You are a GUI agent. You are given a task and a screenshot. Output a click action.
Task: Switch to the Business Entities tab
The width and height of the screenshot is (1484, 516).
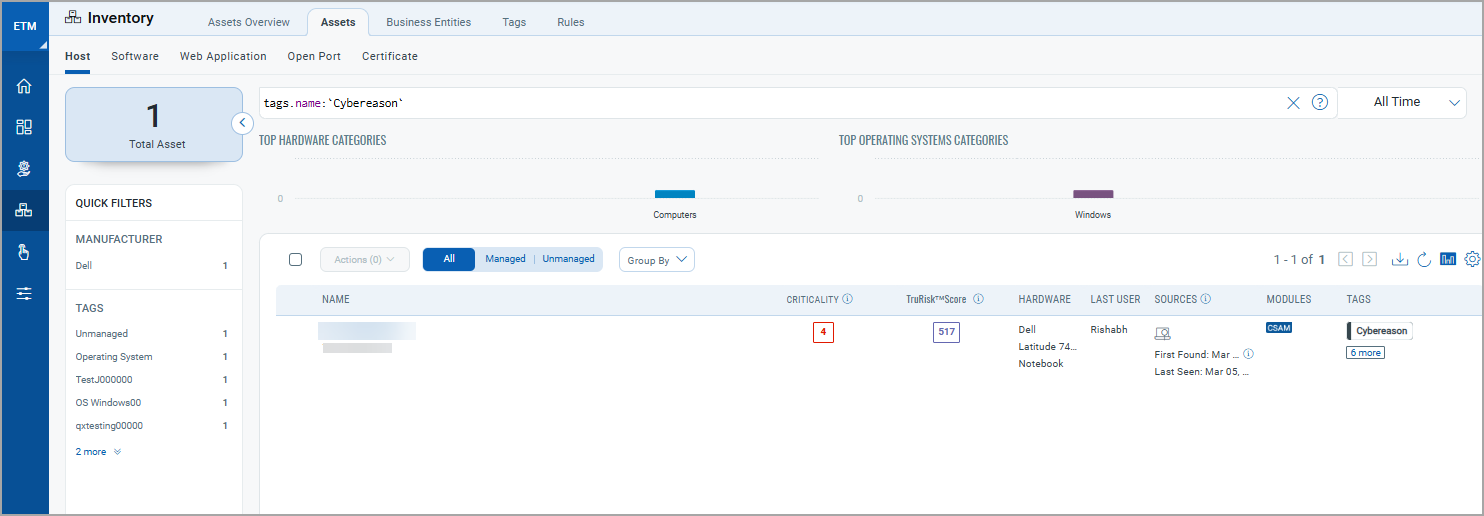[428, 22]
